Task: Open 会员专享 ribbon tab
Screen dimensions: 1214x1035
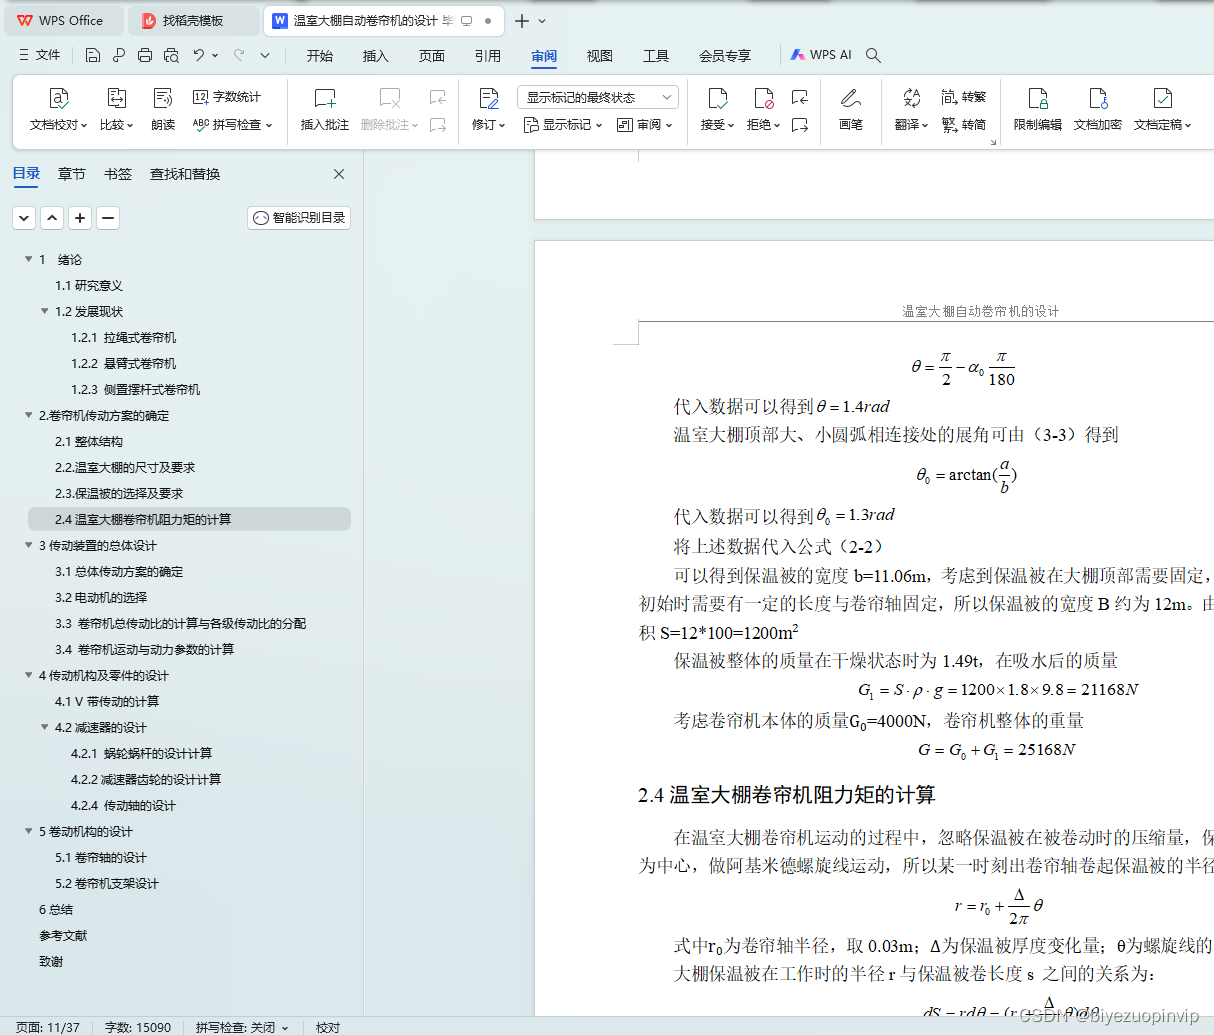Action: pos(725,56)
